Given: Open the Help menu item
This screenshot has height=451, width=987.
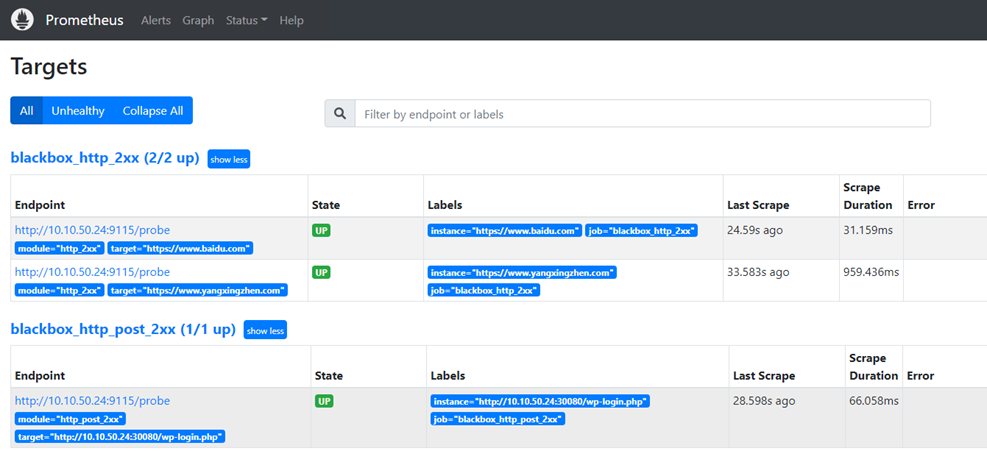Looking at the screenshot, I should pos(291,20).
